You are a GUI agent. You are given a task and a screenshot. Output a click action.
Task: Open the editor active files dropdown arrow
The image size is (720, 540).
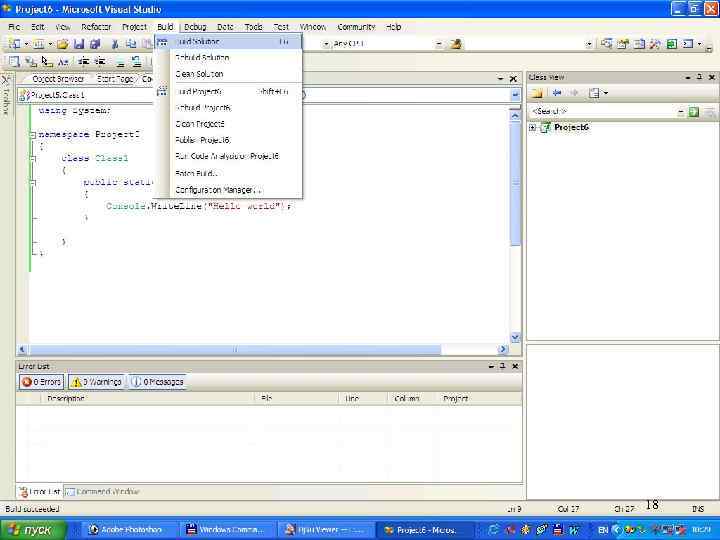click(x=500, y=79)
